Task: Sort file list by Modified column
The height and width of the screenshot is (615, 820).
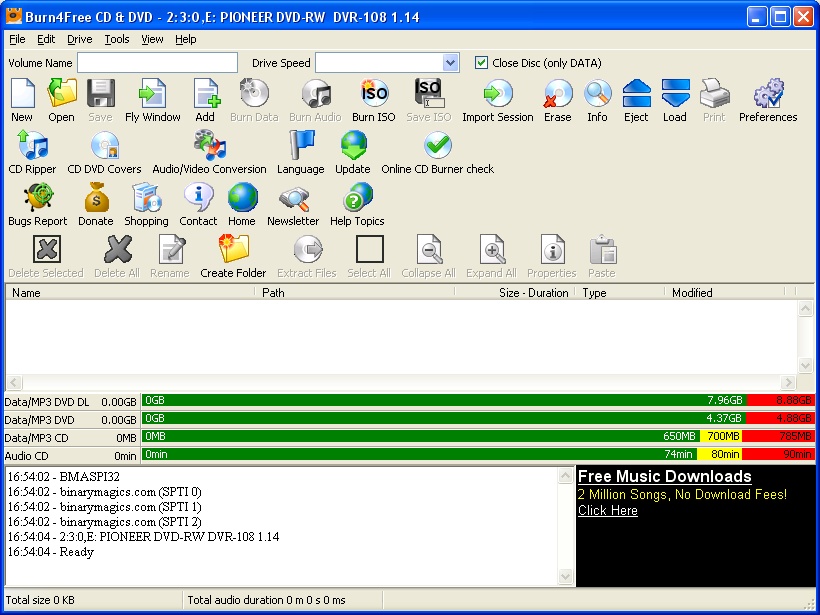Action: (725, 293)
